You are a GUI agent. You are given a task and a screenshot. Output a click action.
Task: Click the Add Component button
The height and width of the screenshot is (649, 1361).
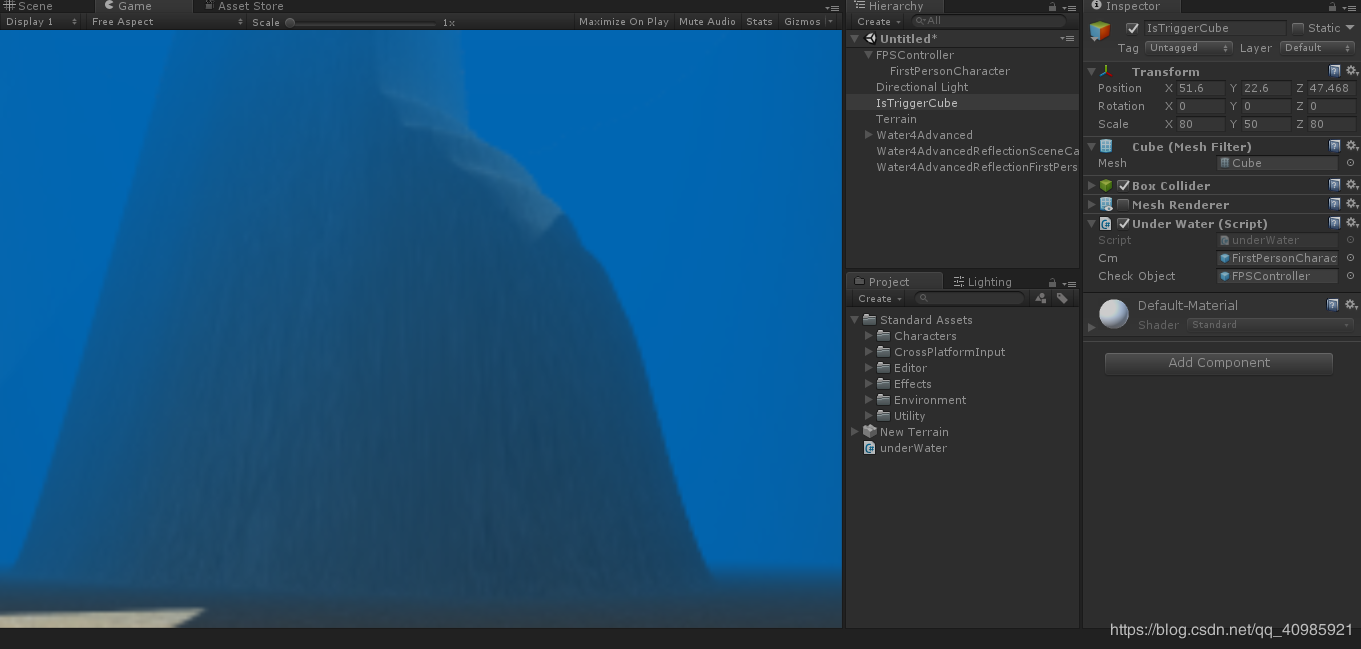pyautogui.click(x=1218, y=362)
